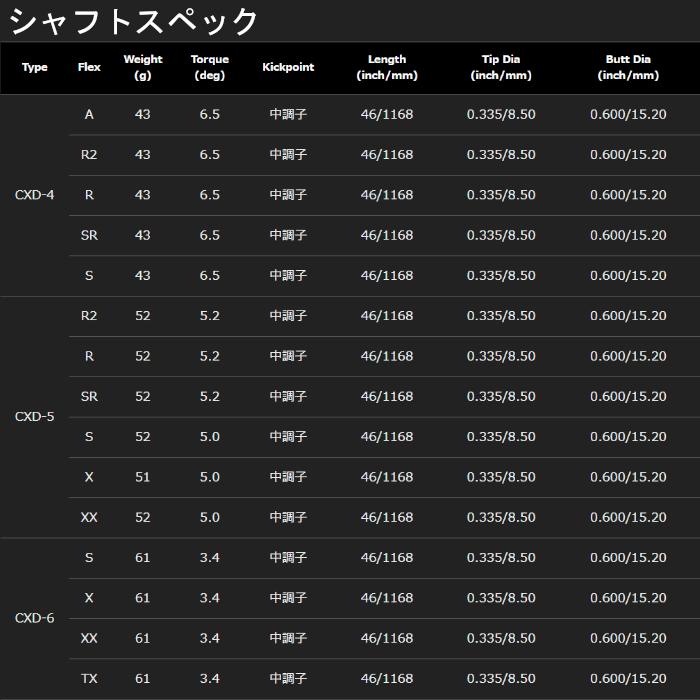Click torque 5.2 in CXD-5 SR row
The image size is (700, 700).
pyautogui.click(x=209, y=396)
